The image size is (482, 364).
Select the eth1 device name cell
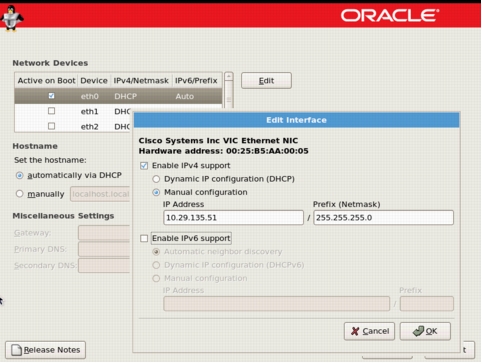(90, 111)
